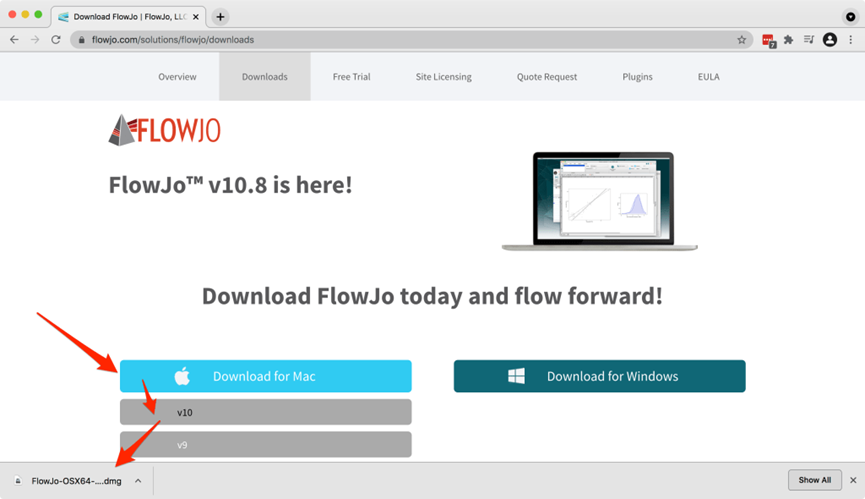The image size is (865, 499).
Task: View site info via the lock icon
Action: (x=82, y=40)
